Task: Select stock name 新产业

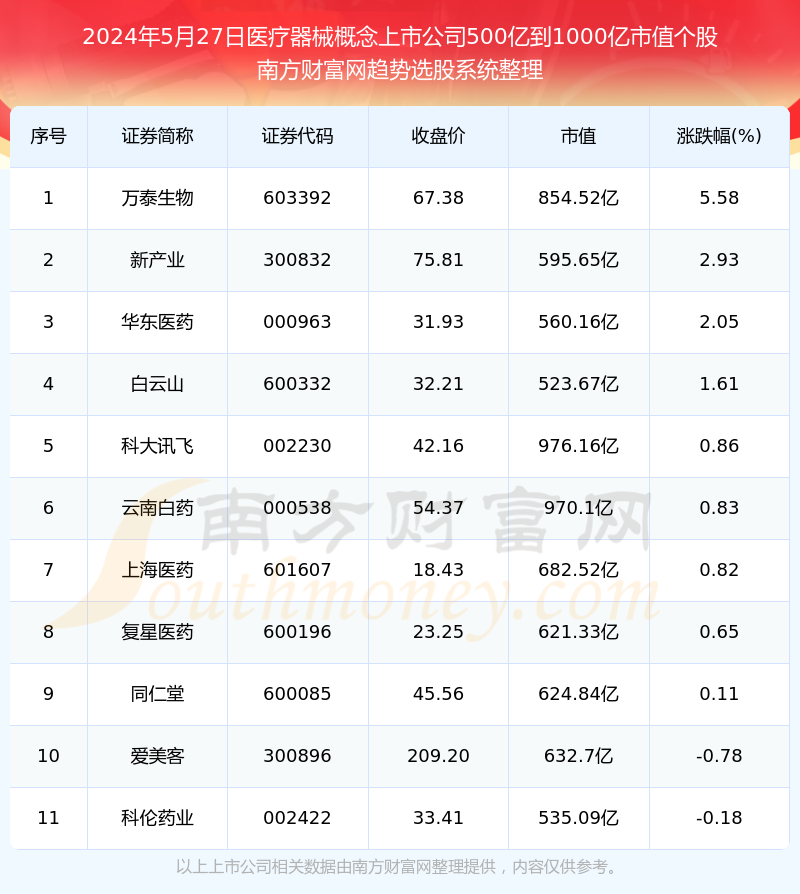Action: point(157,260)
